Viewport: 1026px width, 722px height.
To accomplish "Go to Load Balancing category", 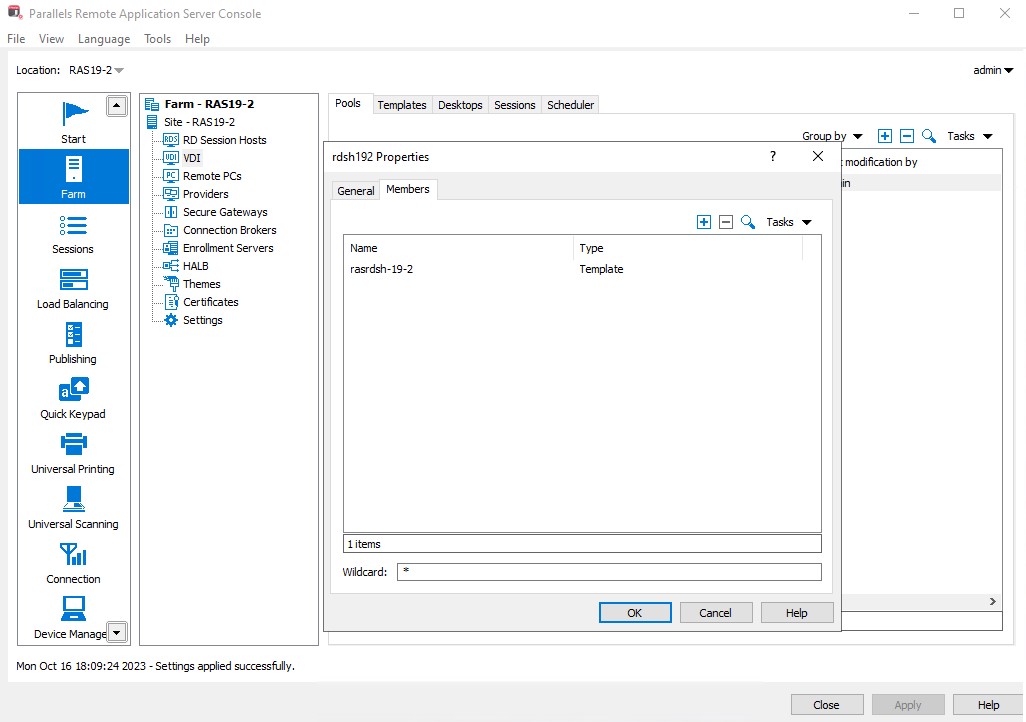I will 73,289.
